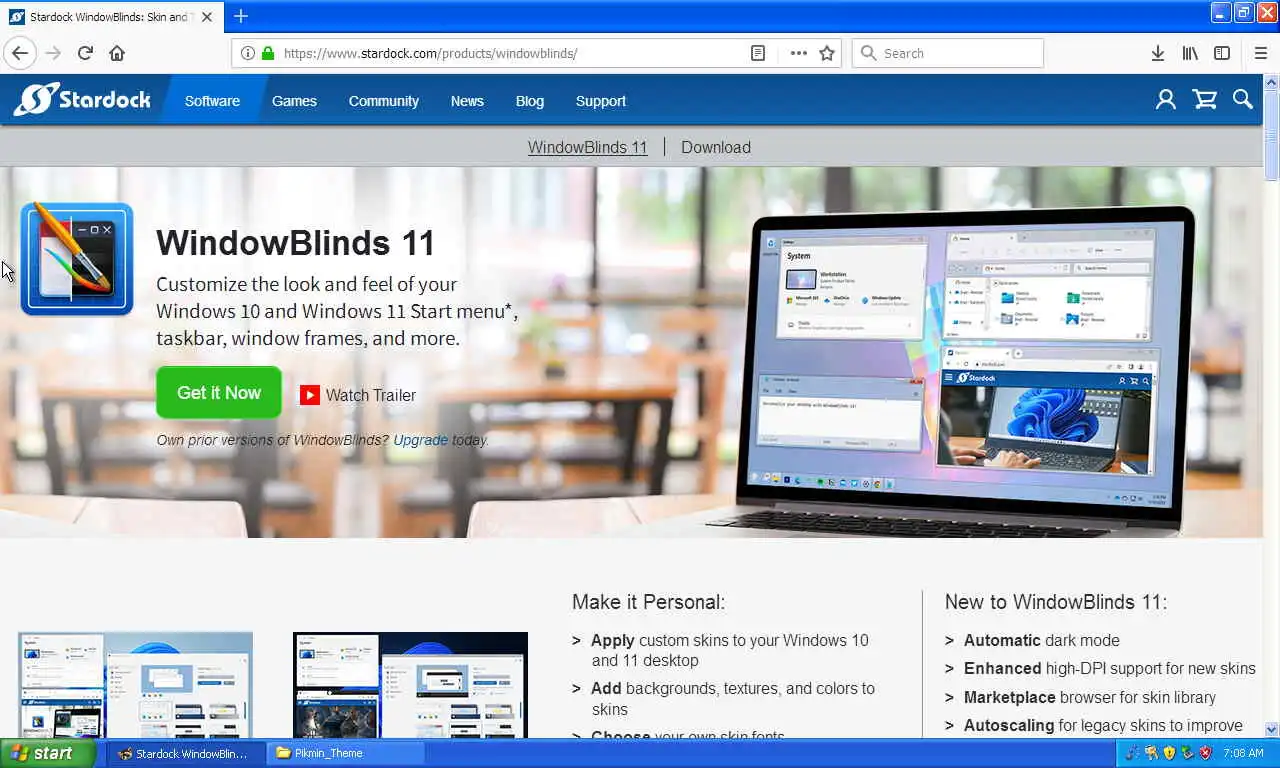Click the 'Add backgrounds, textures' list item
The width and height of the screenshot is (1280, 768).
[733, 698]
